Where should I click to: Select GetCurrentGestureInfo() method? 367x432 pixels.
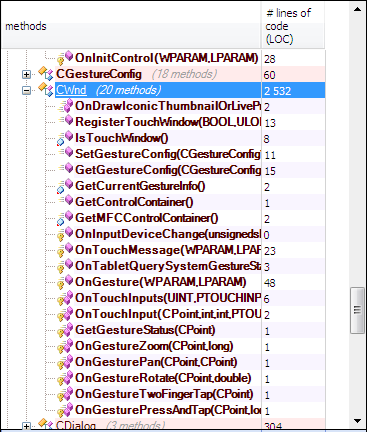pos(140,186)
